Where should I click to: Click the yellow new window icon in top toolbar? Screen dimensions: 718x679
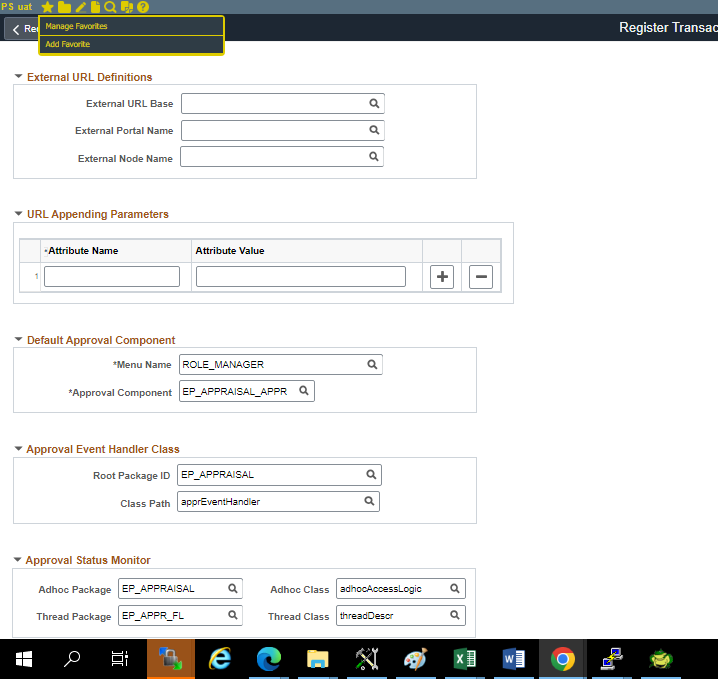click(127, 7)
